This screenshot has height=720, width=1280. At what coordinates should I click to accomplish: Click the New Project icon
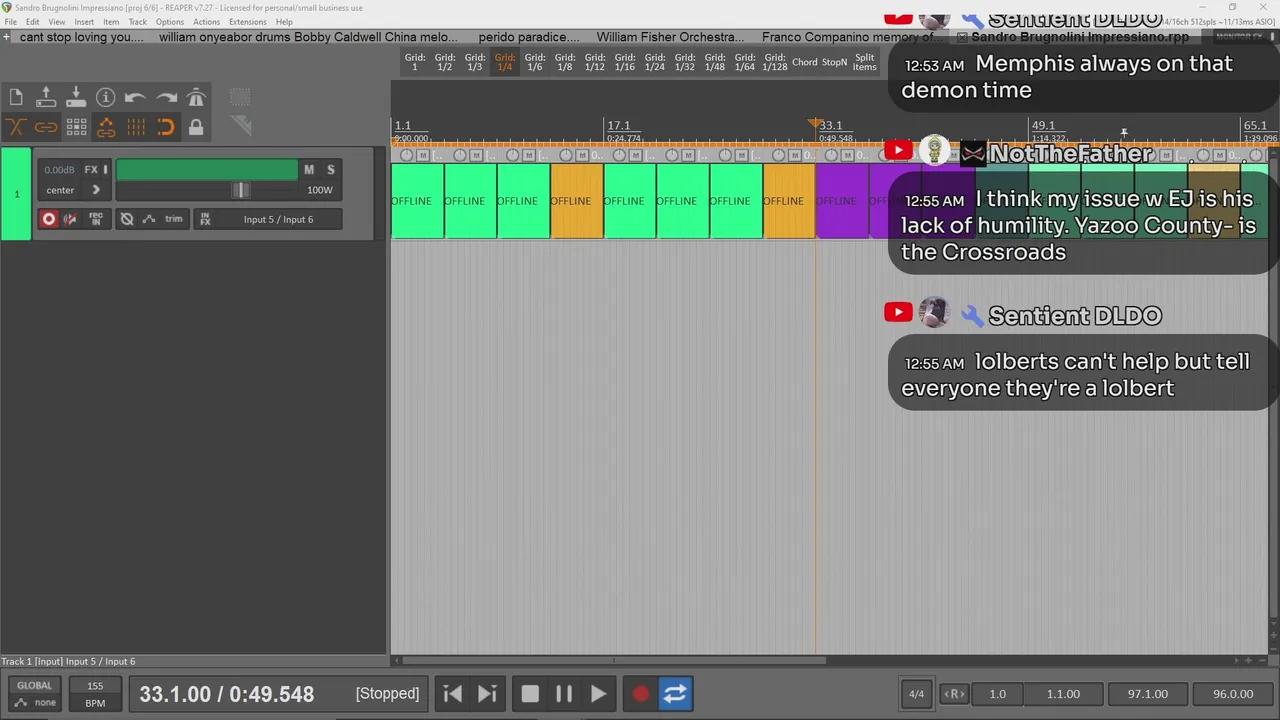(x=16, y=97)
